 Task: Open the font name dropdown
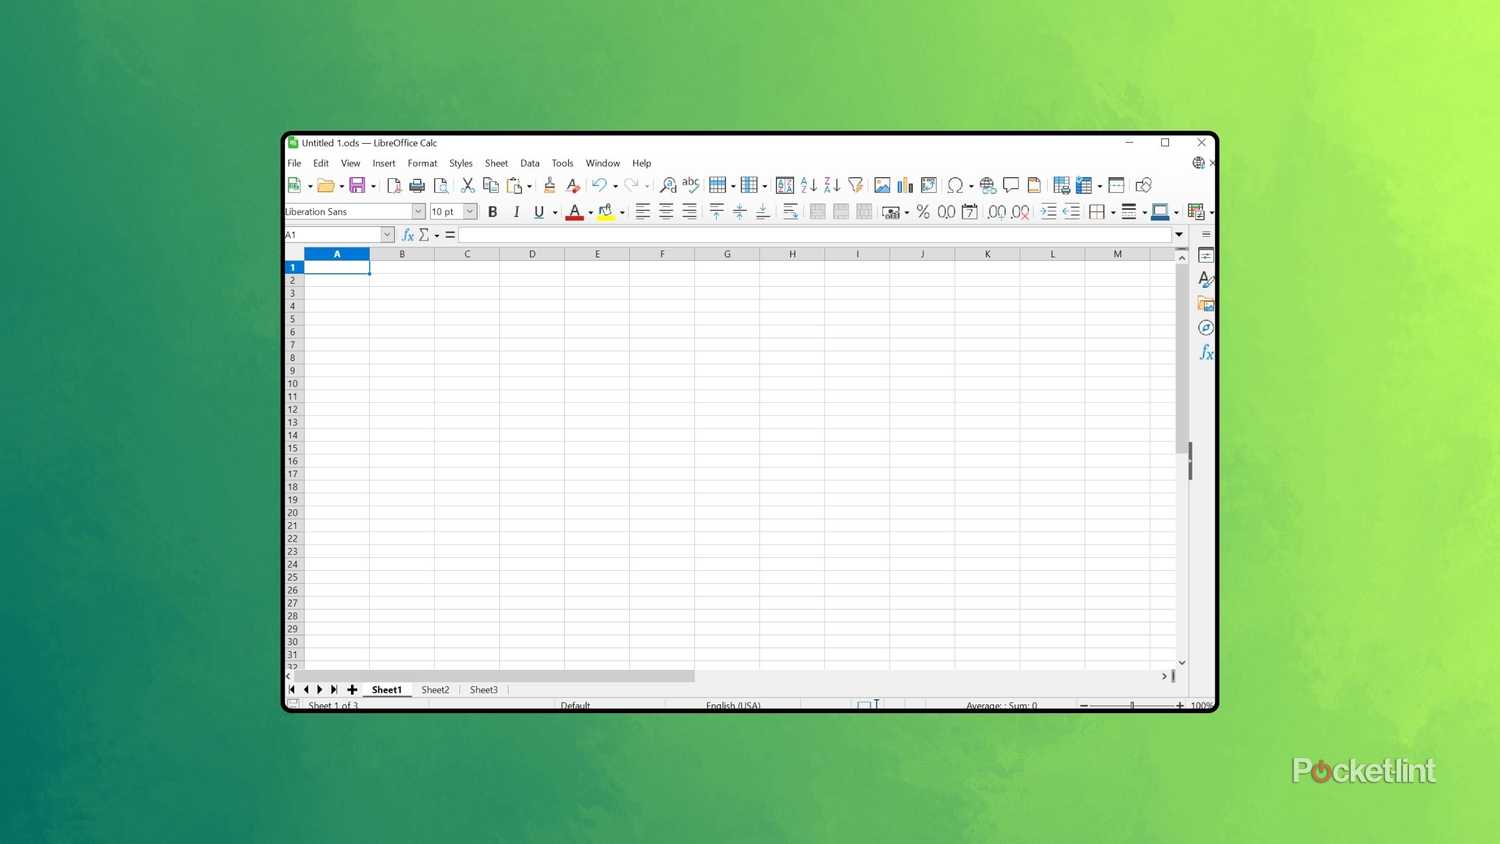point(418,211)
